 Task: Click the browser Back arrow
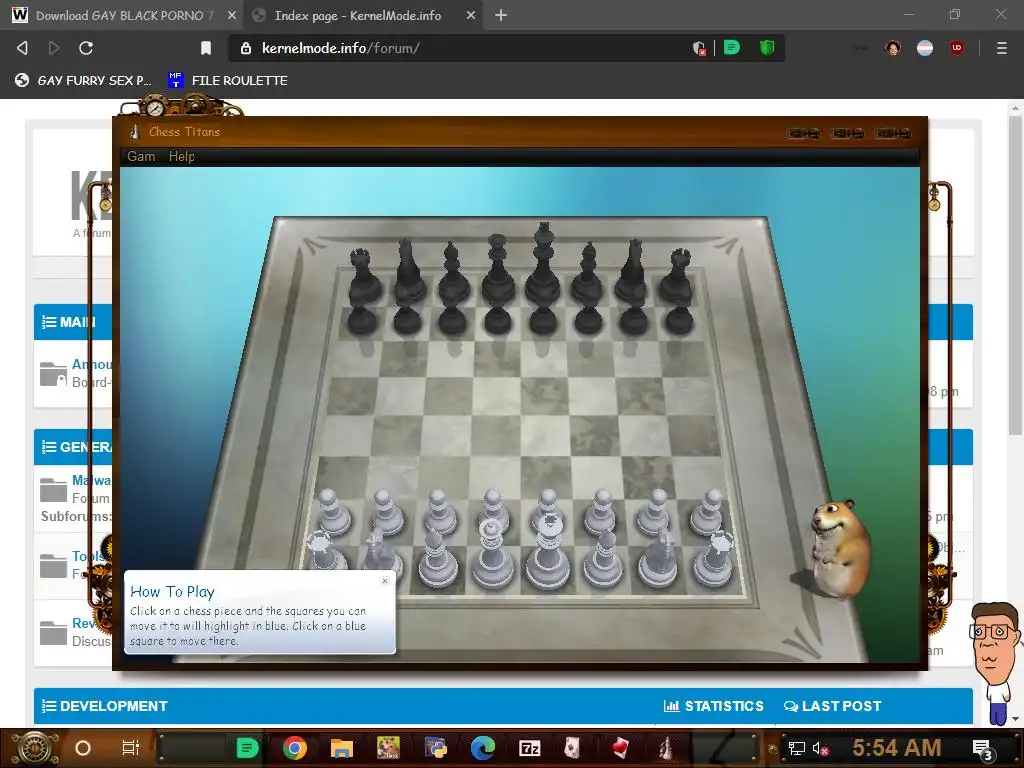pyautogui.click(x=22, y=48)
